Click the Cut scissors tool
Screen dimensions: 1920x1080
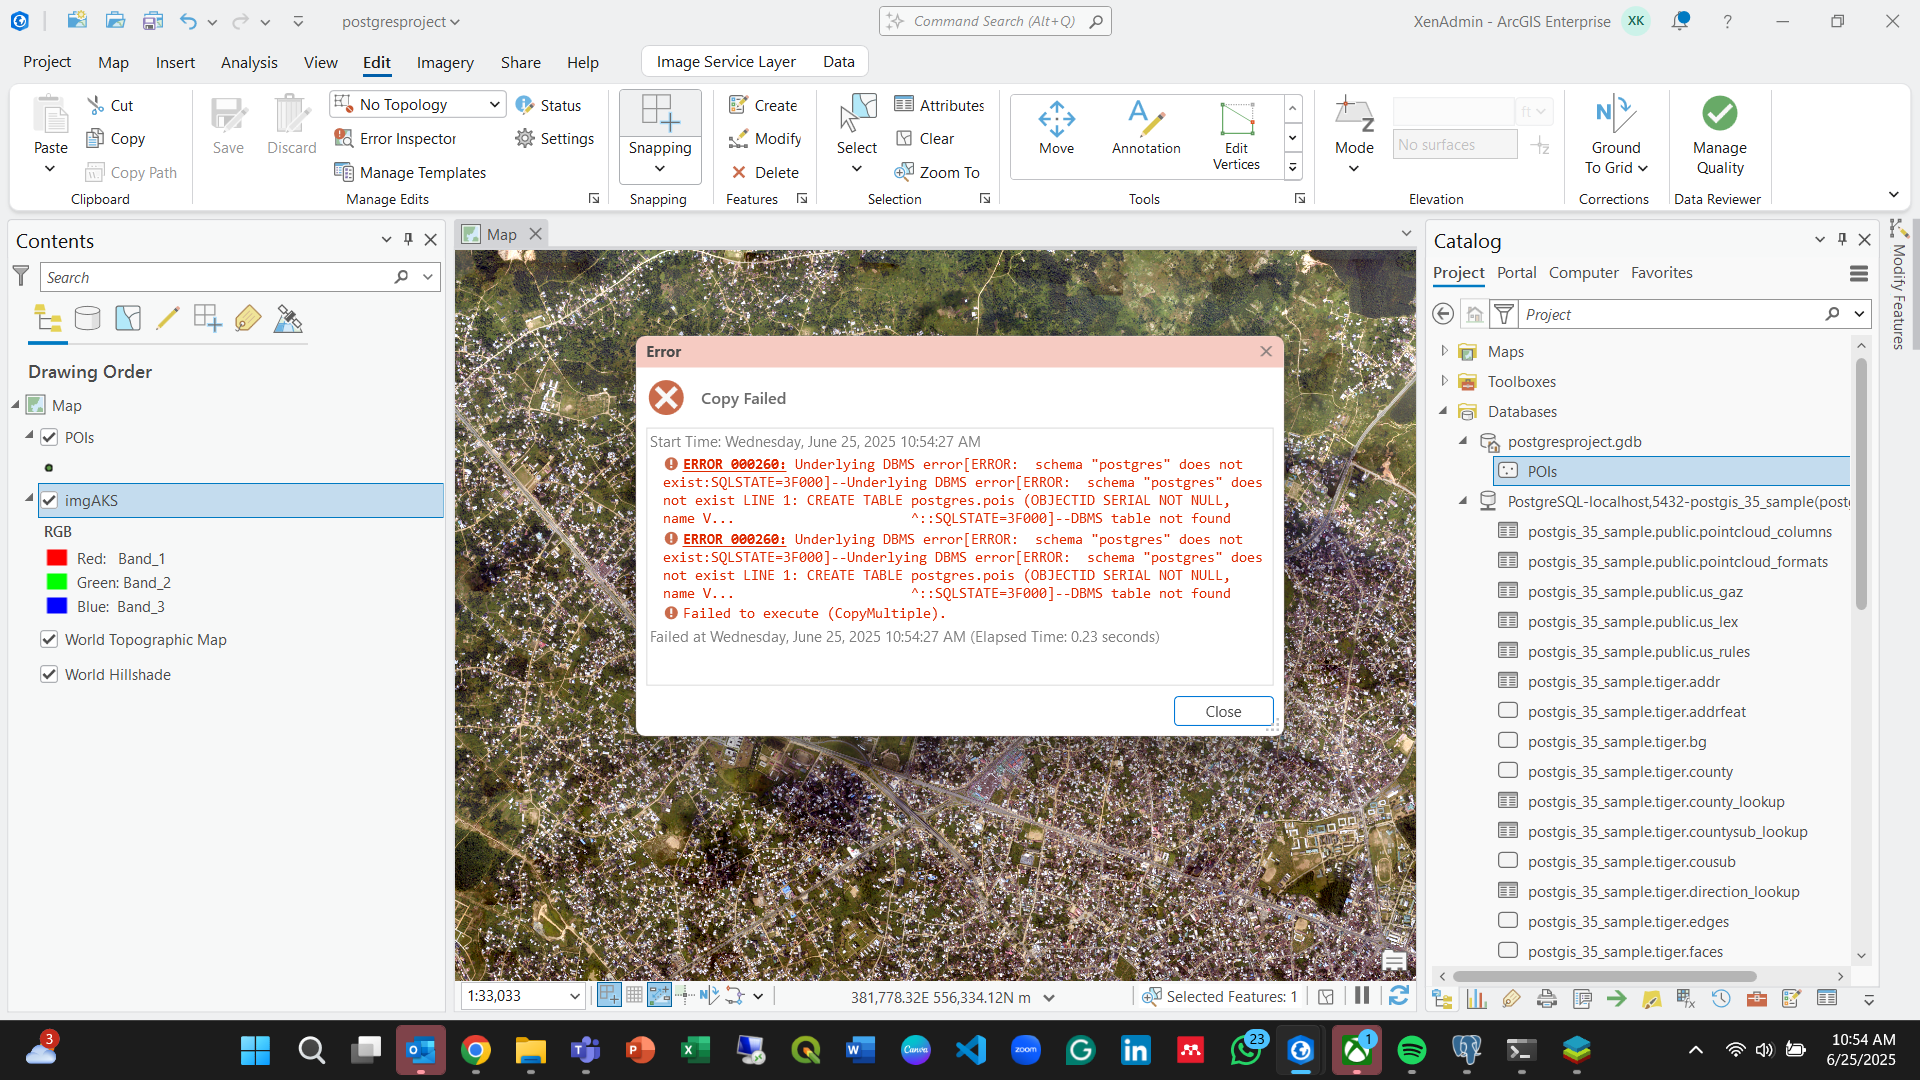tap(110, 105)
